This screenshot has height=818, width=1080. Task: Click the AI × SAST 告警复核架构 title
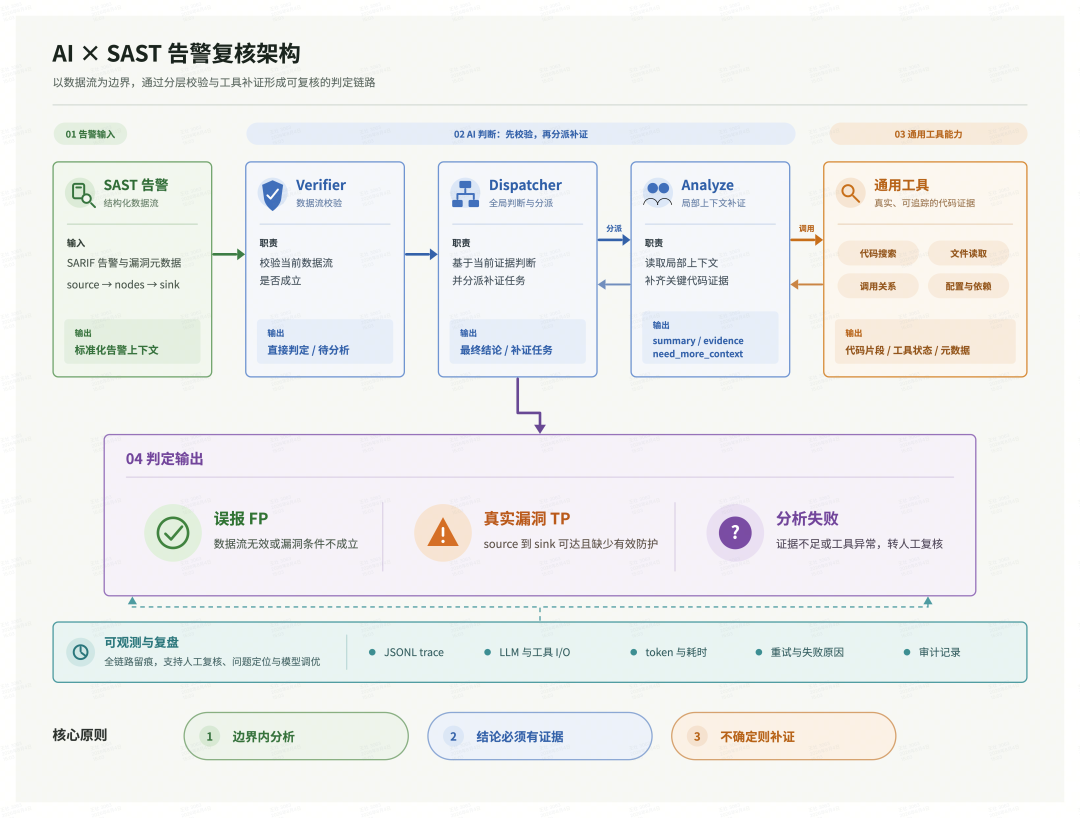tap(176, 54)
